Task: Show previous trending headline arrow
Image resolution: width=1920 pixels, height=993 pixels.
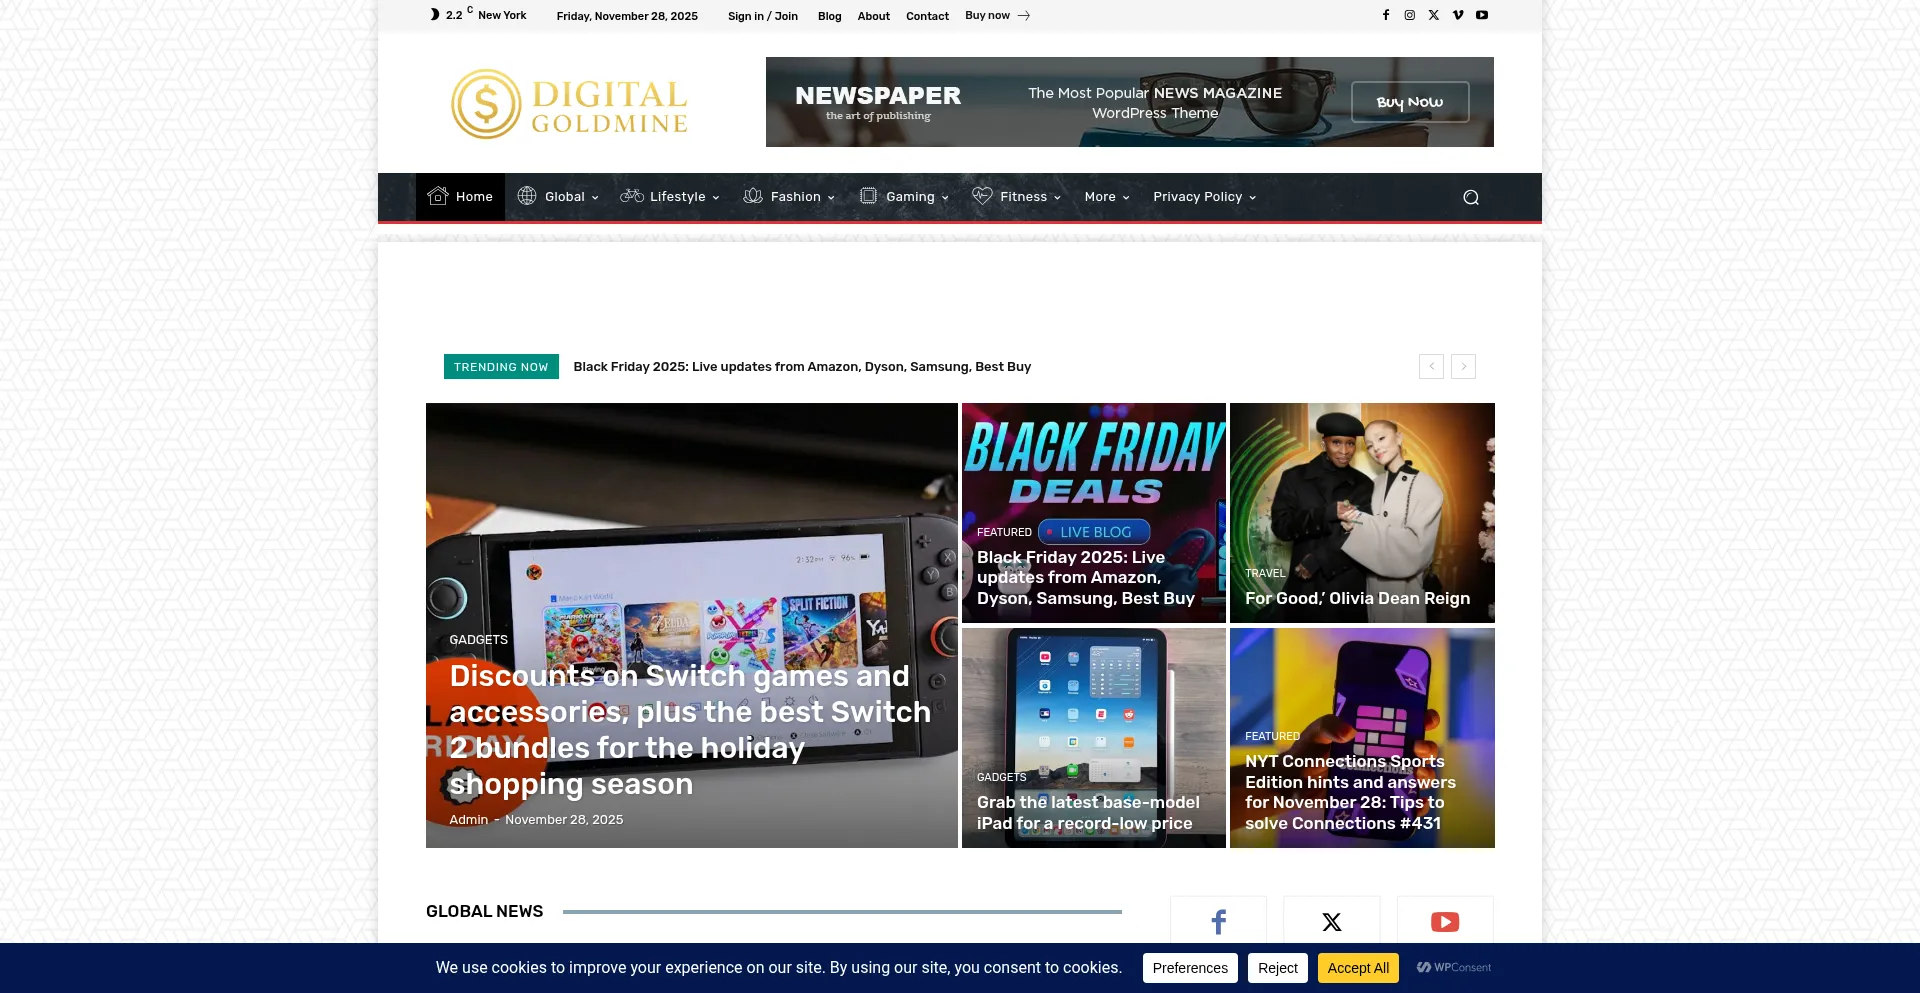Action: tap(1431, 367)
